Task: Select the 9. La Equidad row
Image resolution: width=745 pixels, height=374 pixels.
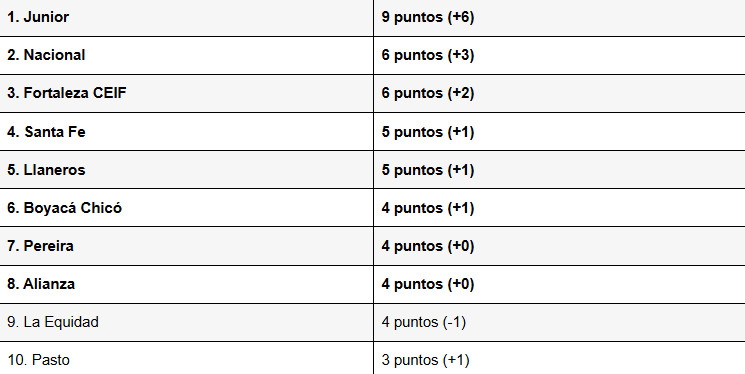Action: [x=372, y=323]
